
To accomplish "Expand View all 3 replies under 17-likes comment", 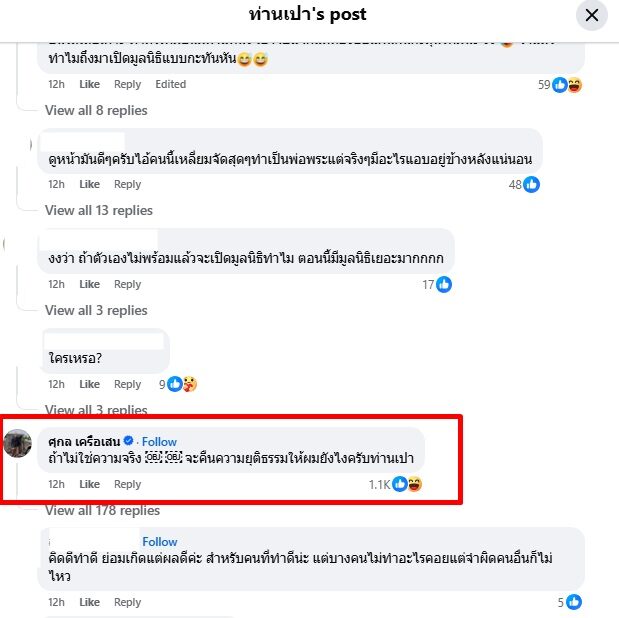I will 96,310.
